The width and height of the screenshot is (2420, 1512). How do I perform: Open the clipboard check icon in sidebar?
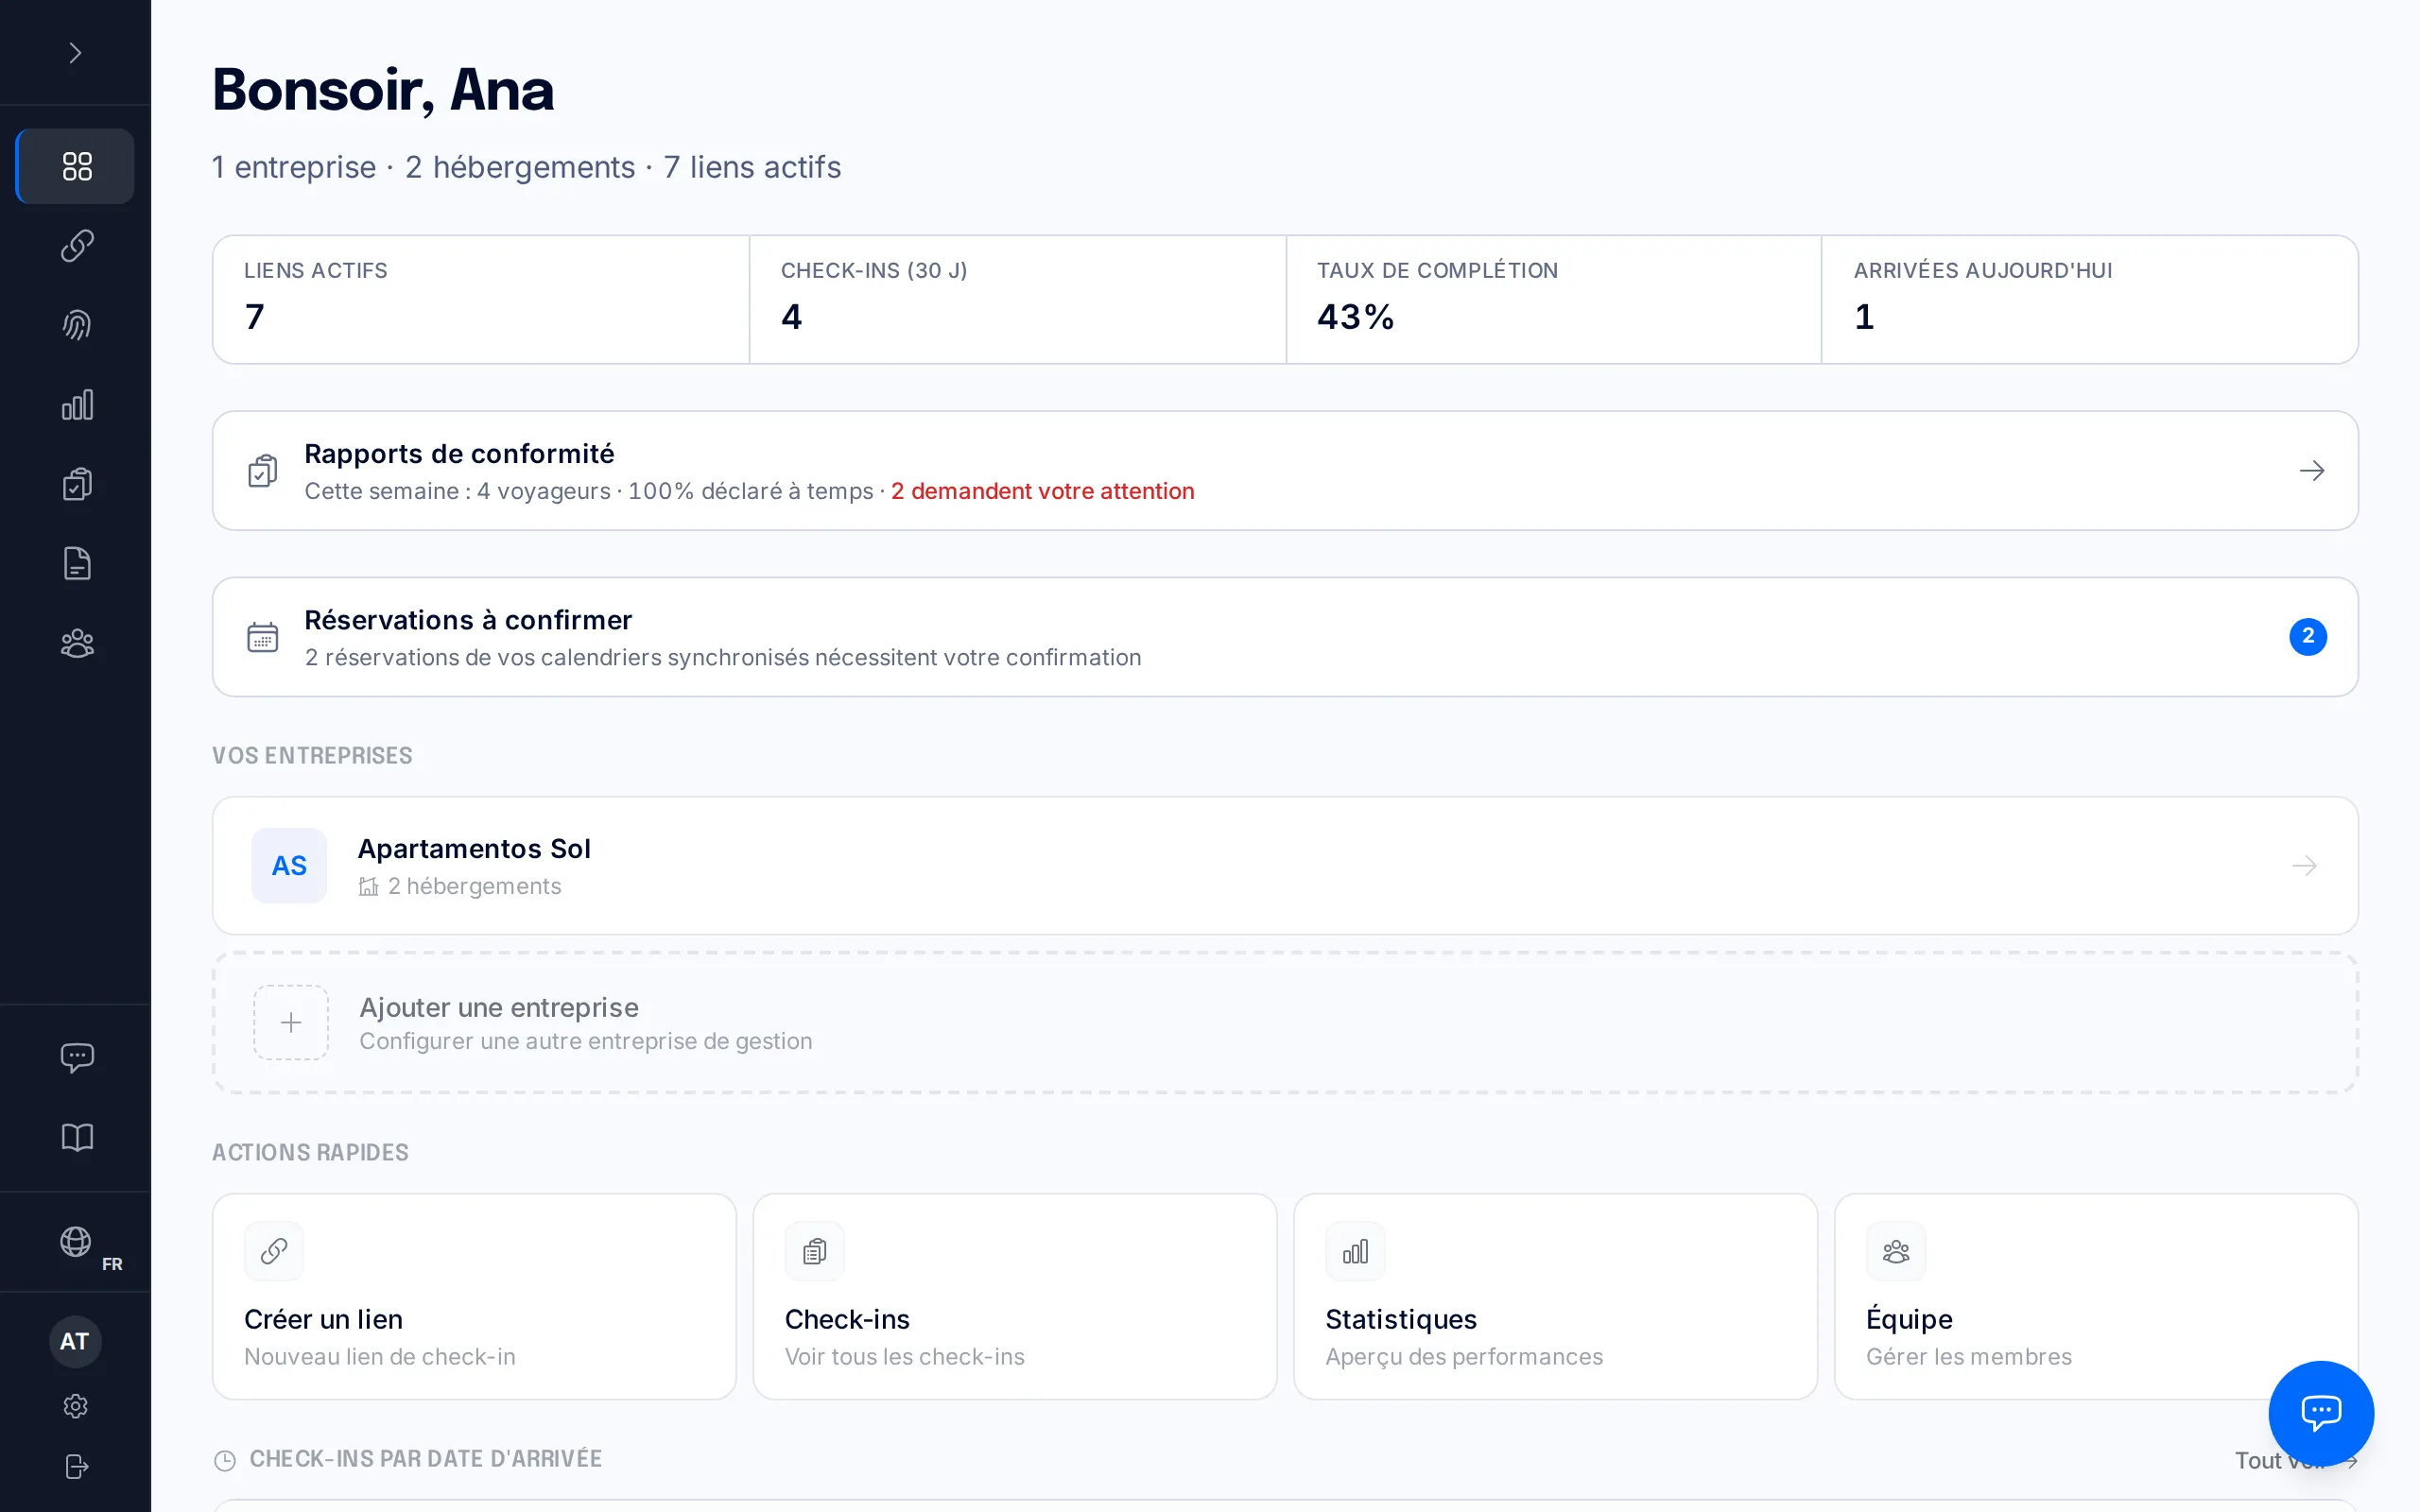click(x=76, y=484)
